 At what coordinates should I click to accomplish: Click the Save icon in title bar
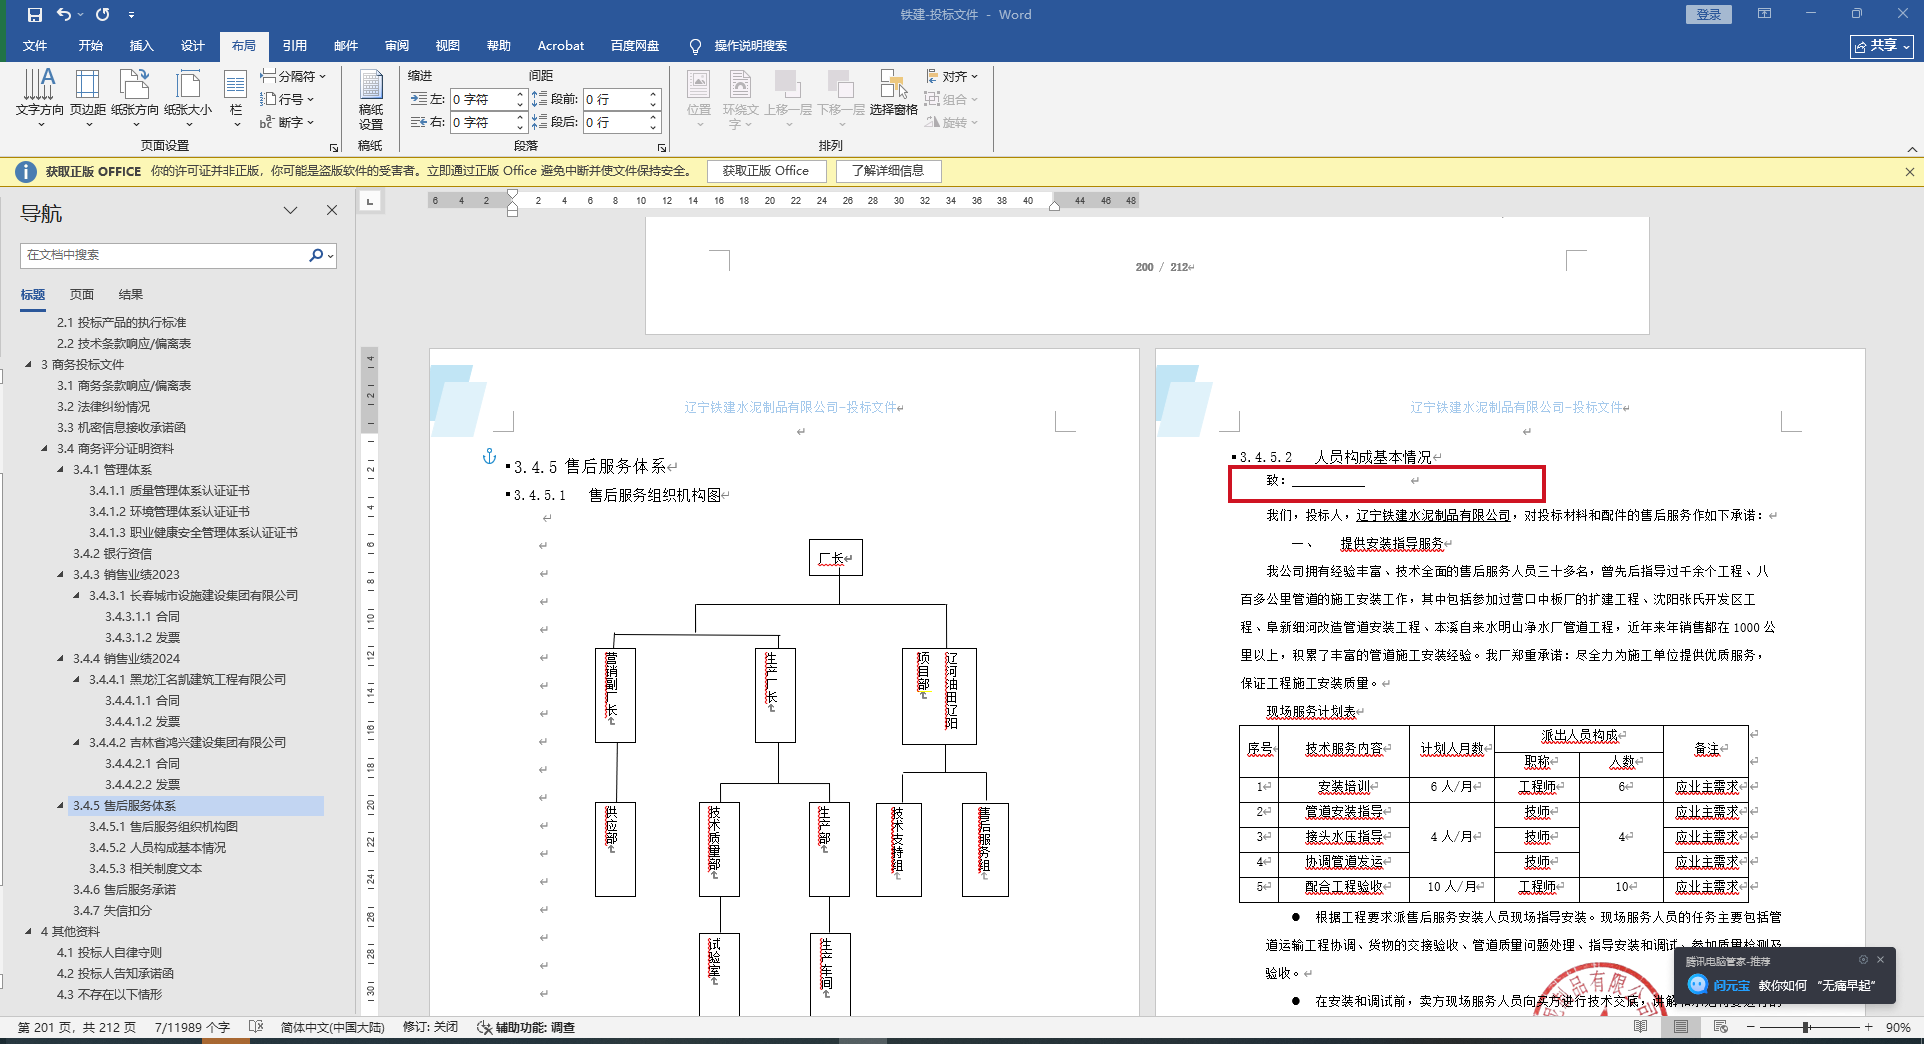click(35, 15)
